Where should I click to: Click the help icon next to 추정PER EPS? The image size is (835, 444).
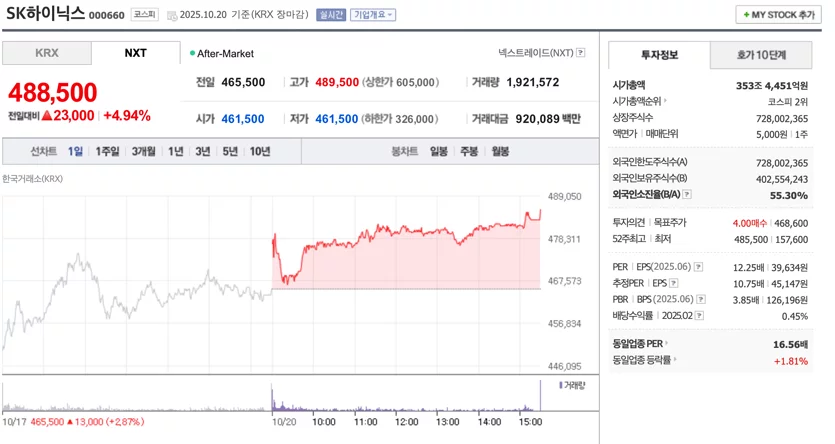[674, 283]
